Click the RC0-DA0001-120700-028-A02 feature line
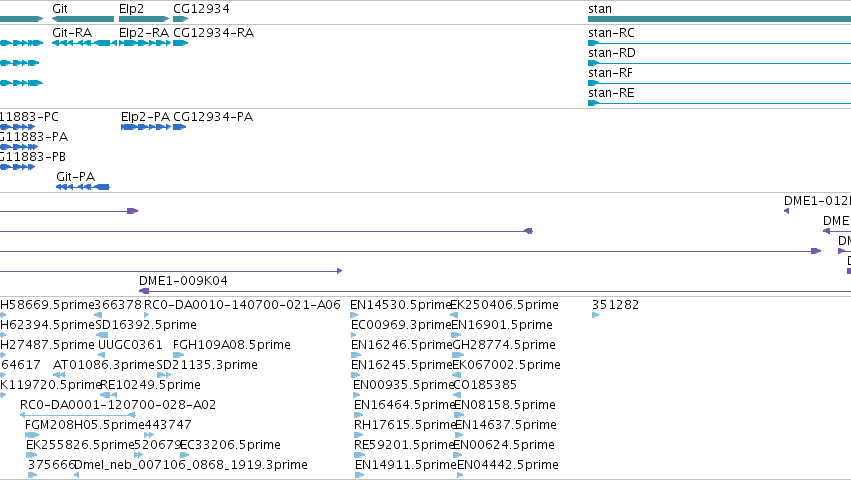The width and height of the screenshot is (851, 480). [x=78, y=415]
